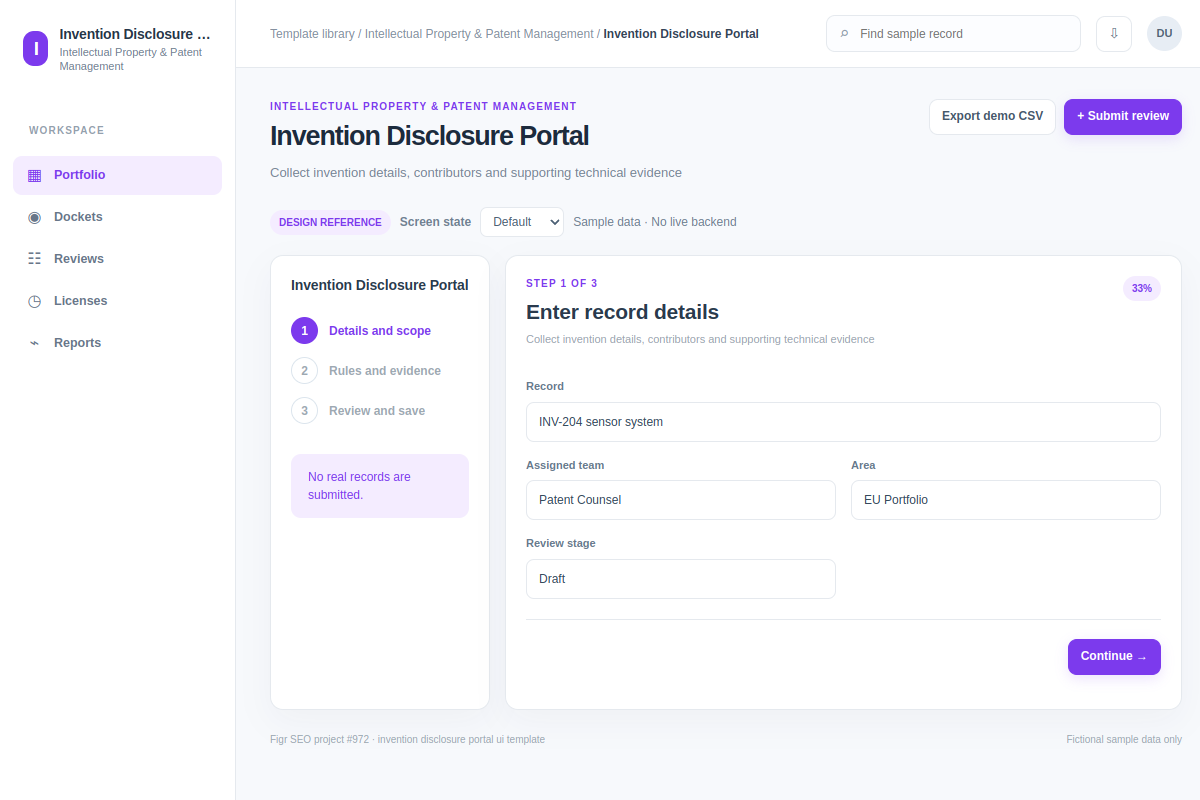Viewport: 1200px width, 800px height.
Task: Open the Screen state dropdown
Action: coord(522,222)
